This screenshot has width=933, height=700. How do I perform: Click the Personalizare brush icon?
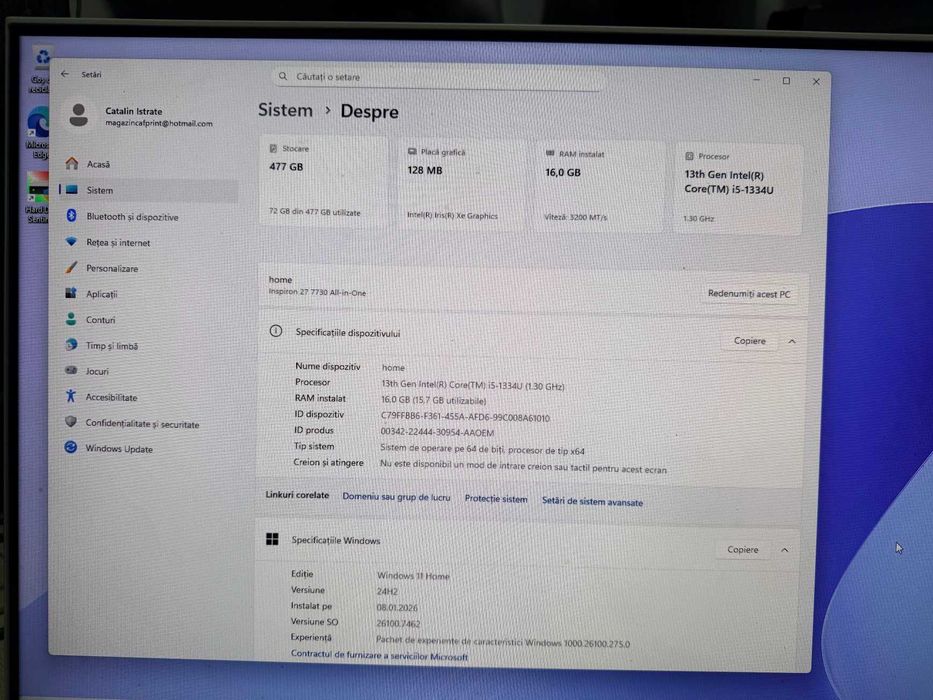[x=71, y=267]
